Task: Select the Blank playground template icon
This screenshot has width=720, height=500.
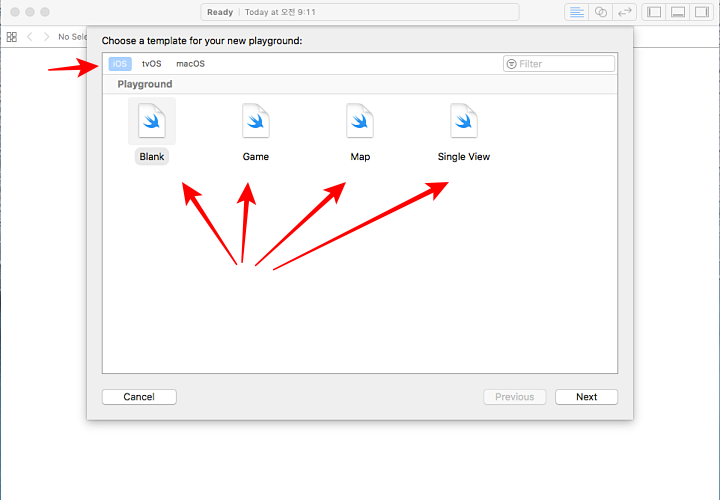Action: click(152, 121)
